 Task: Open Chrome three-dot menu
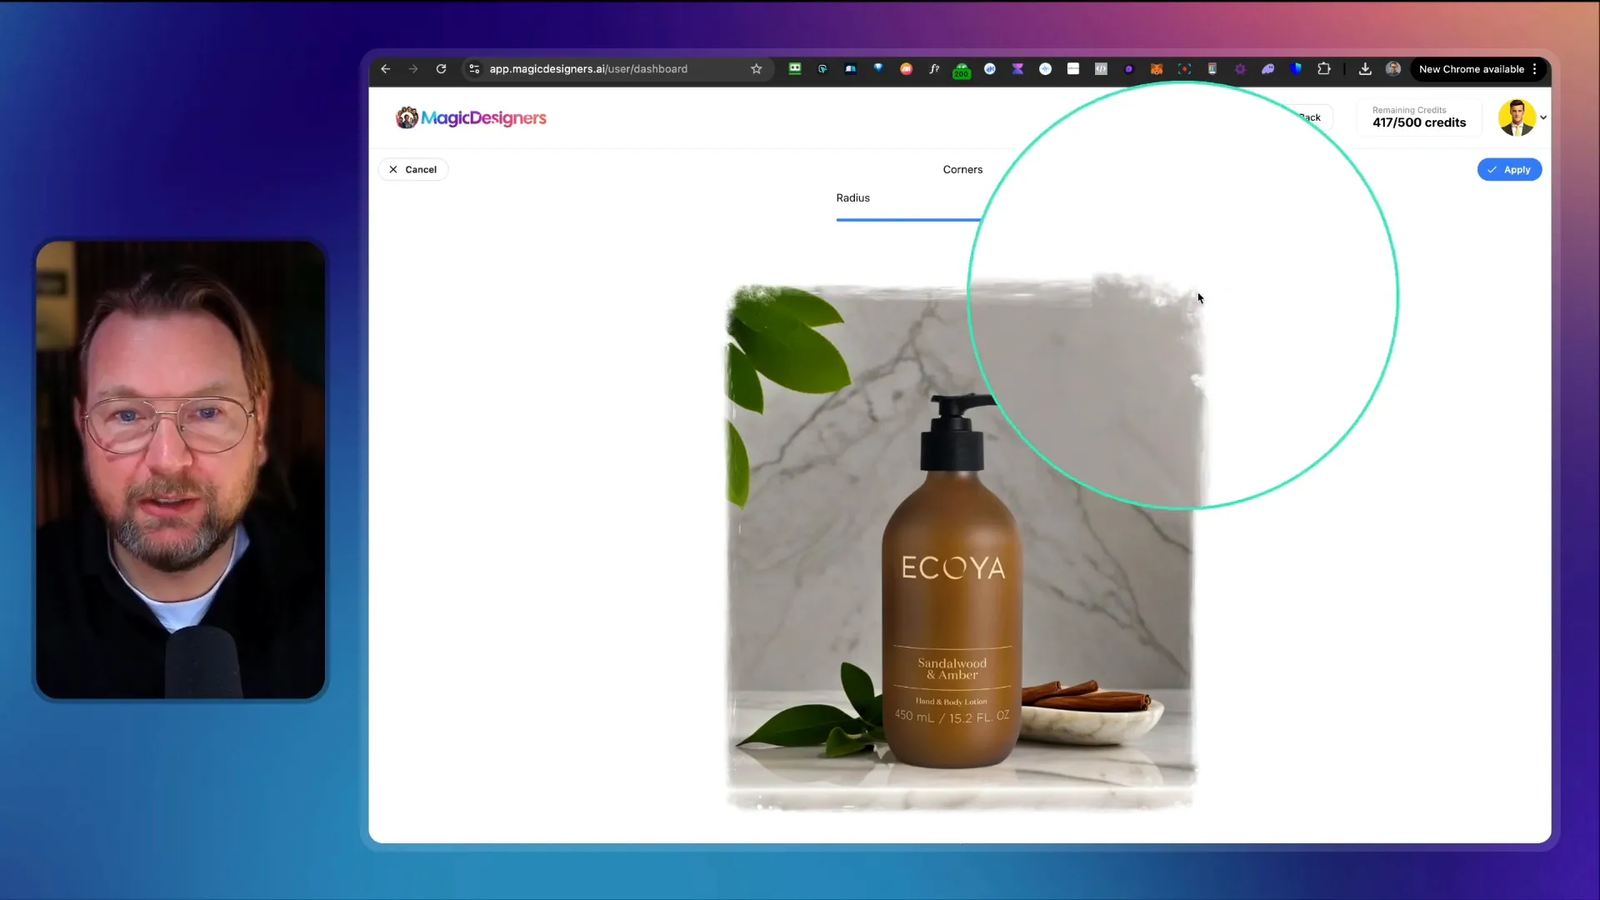coord(1535,69)
